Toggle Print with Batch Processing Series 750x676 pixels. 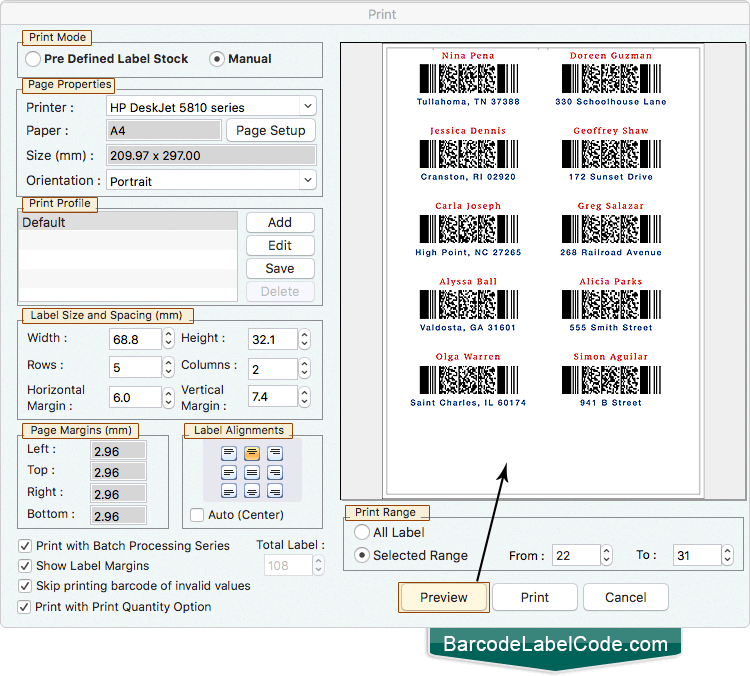pyautogui.click(x=25, y=546)
